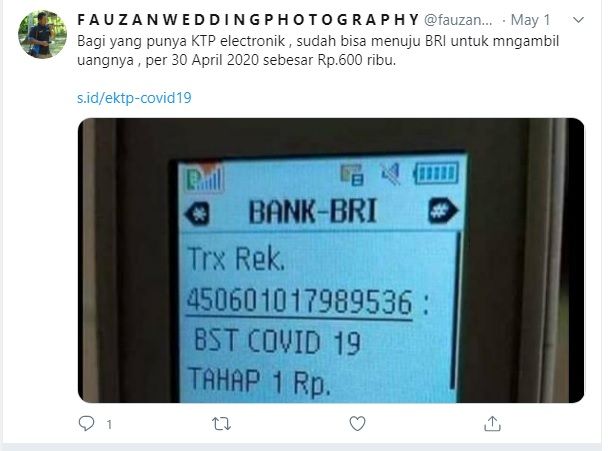Retweet this post using the retweet icon

click(221, 424)
